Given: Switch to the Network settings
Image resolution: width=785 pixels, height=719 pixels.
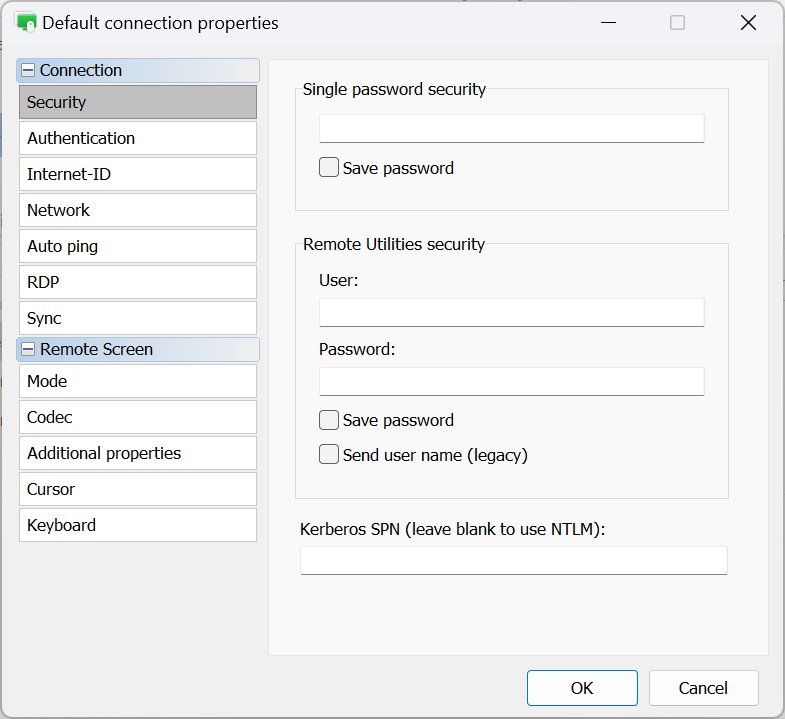Looking at the screenshot, I should click(138, 210).
